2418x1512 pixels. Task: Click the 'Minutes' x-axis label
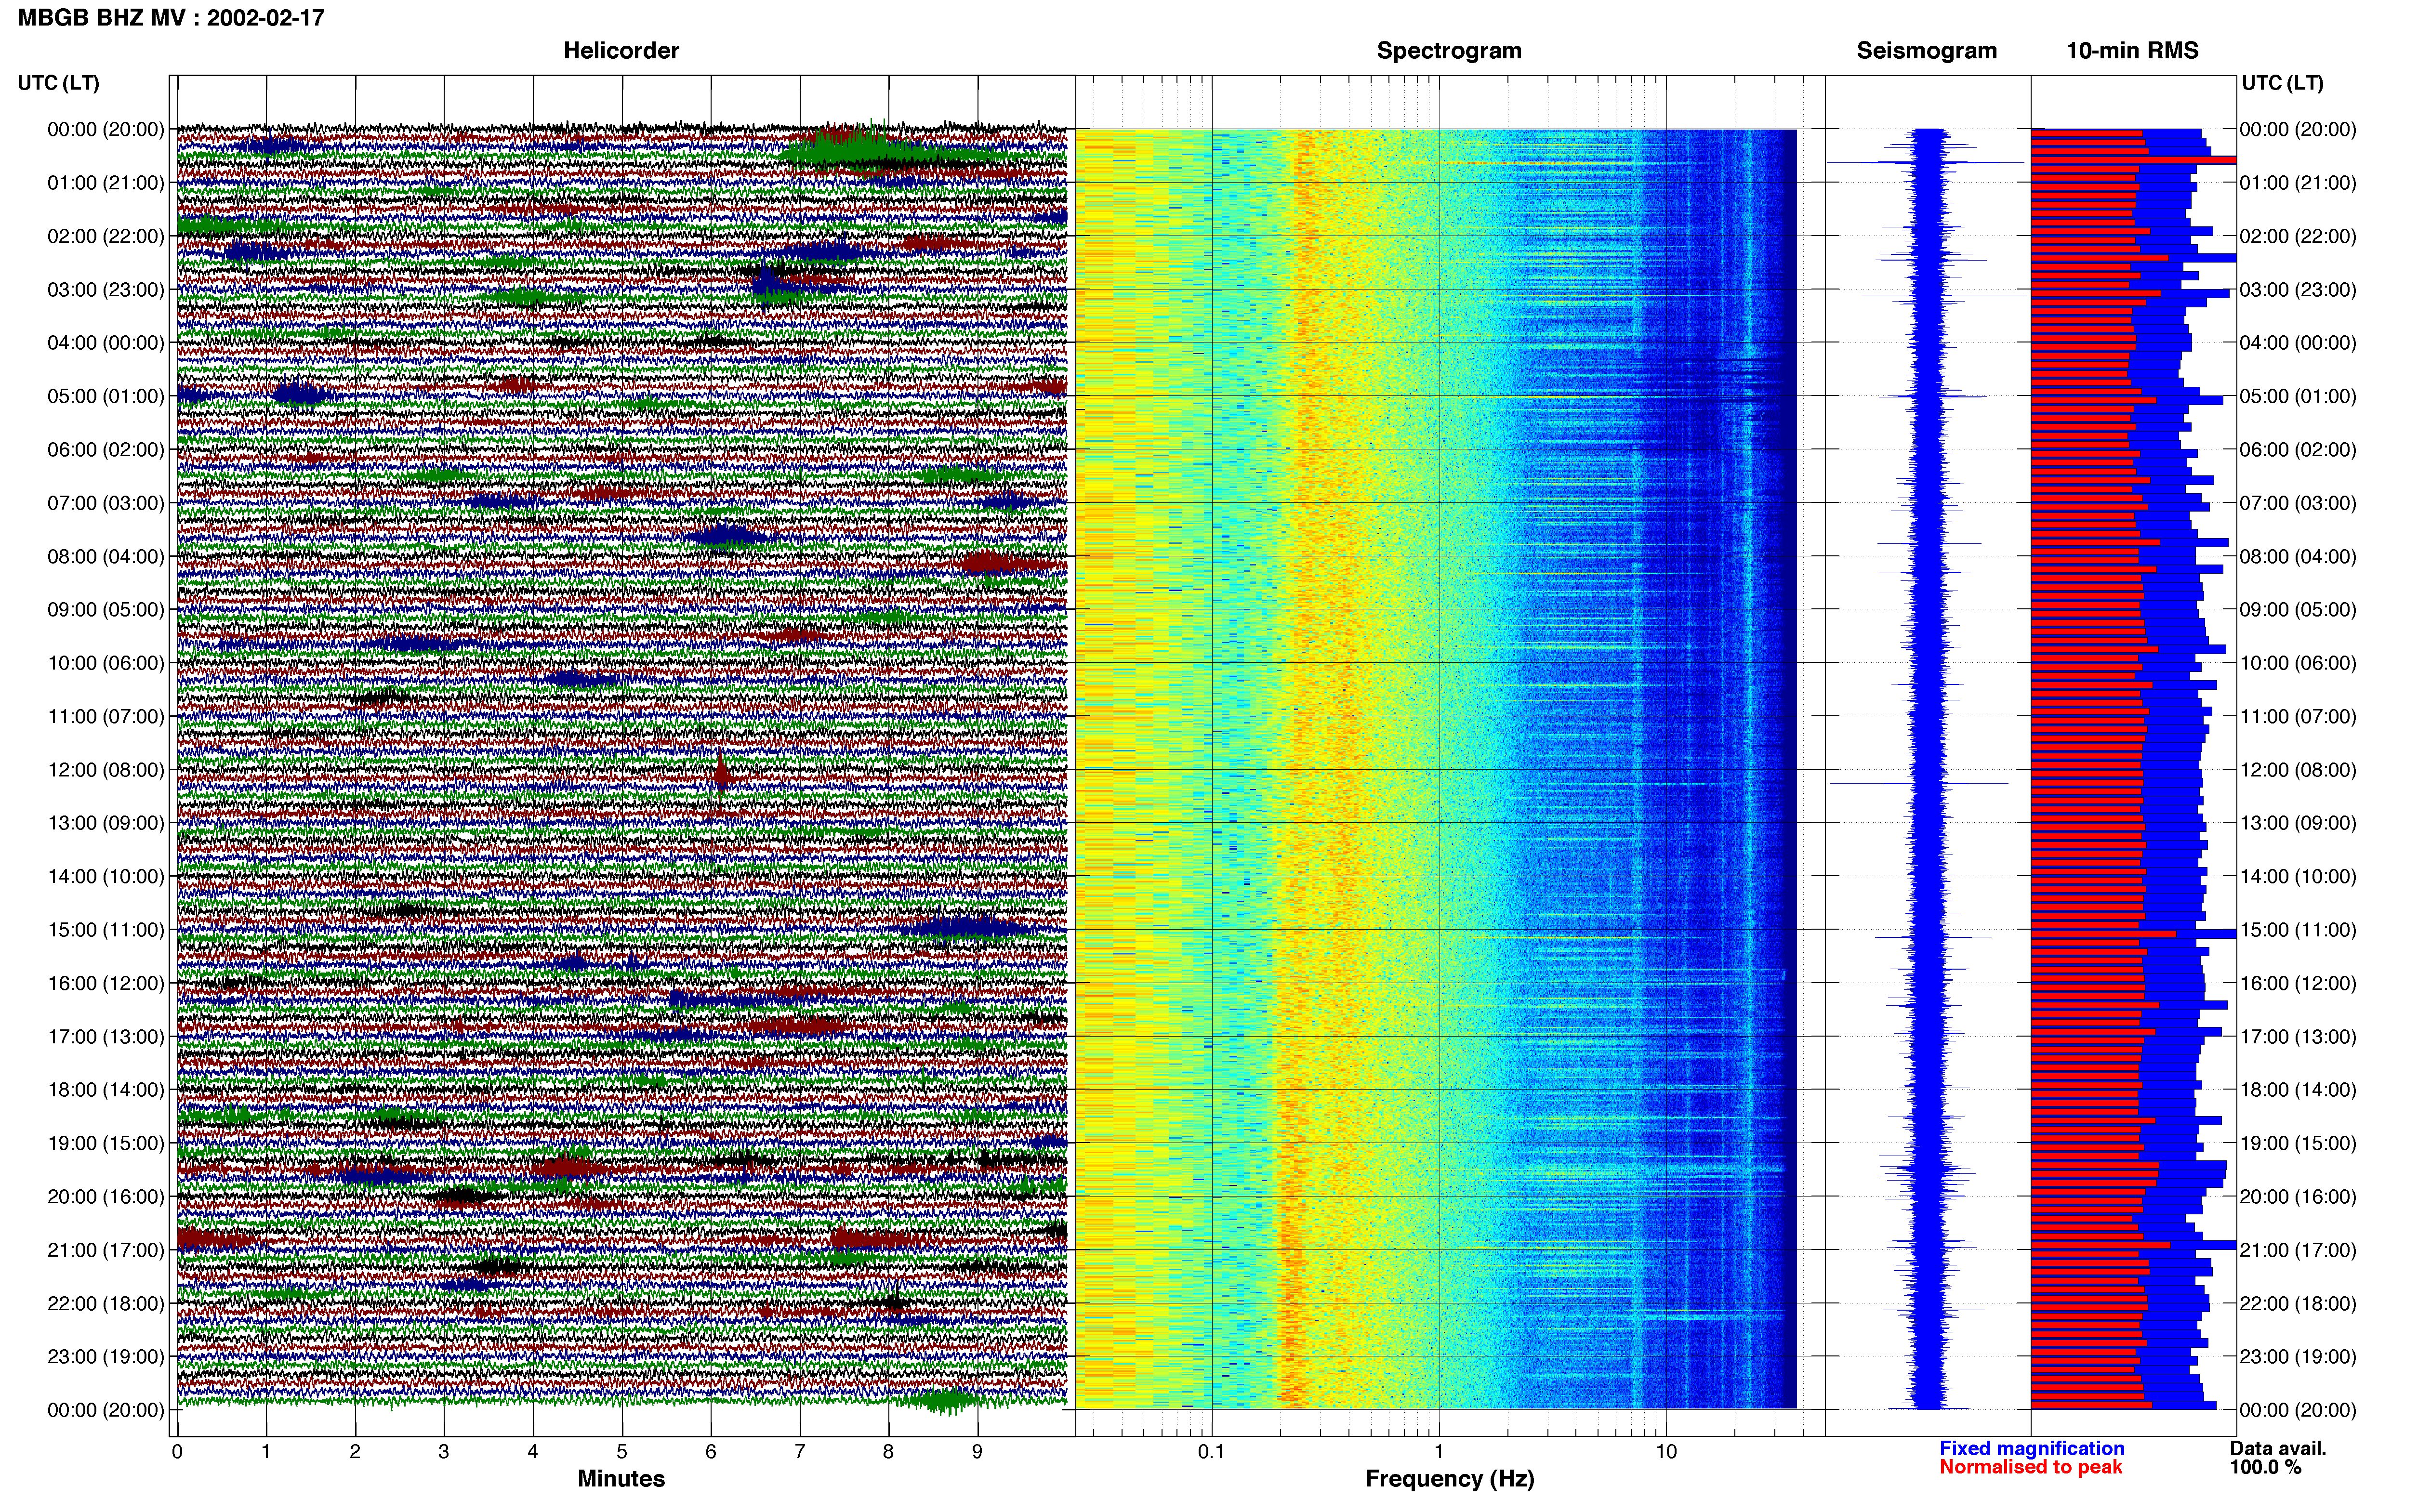pos(621,1479)
